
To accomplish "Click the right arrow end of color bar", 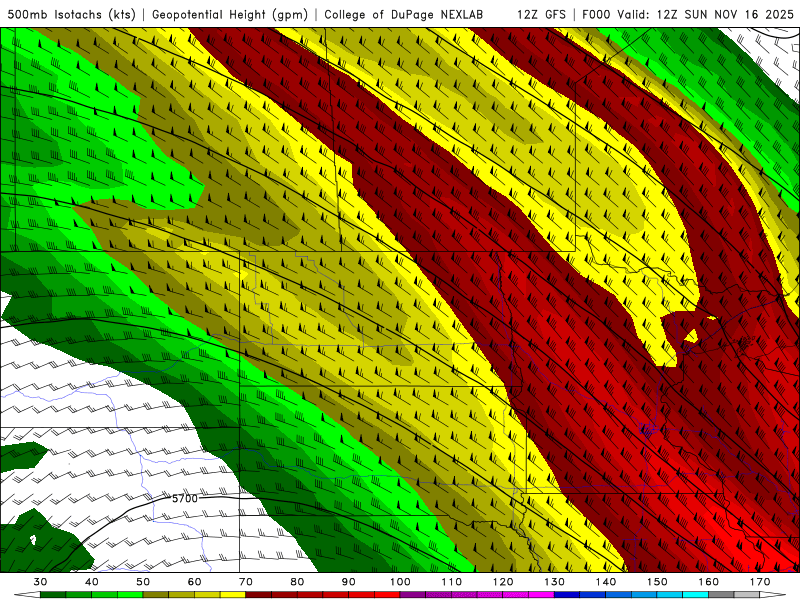I will point(773,595).
